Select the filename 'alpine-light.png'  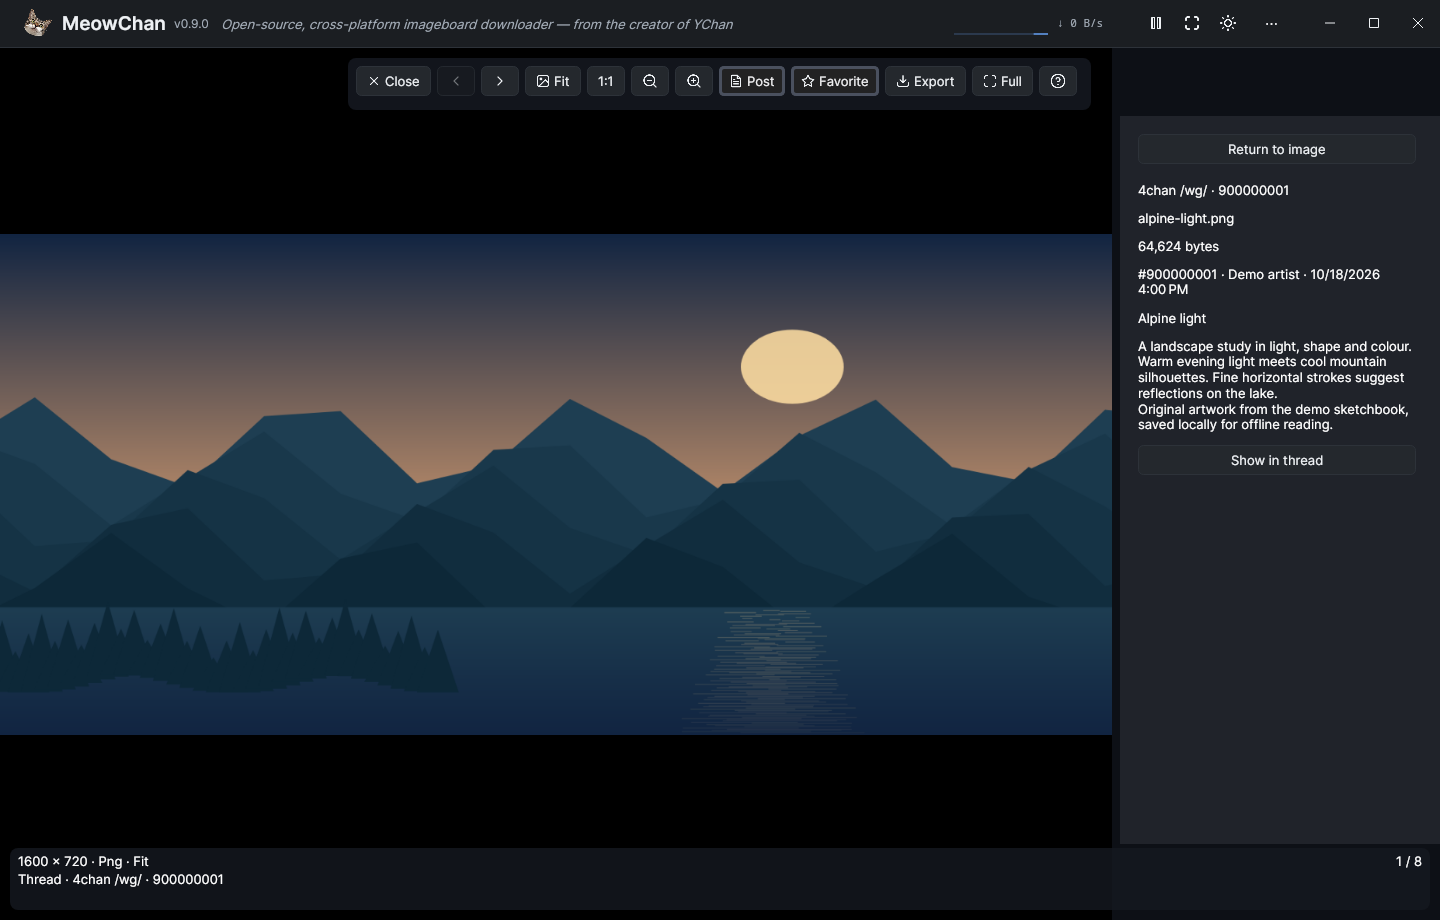click(1186, 218)
